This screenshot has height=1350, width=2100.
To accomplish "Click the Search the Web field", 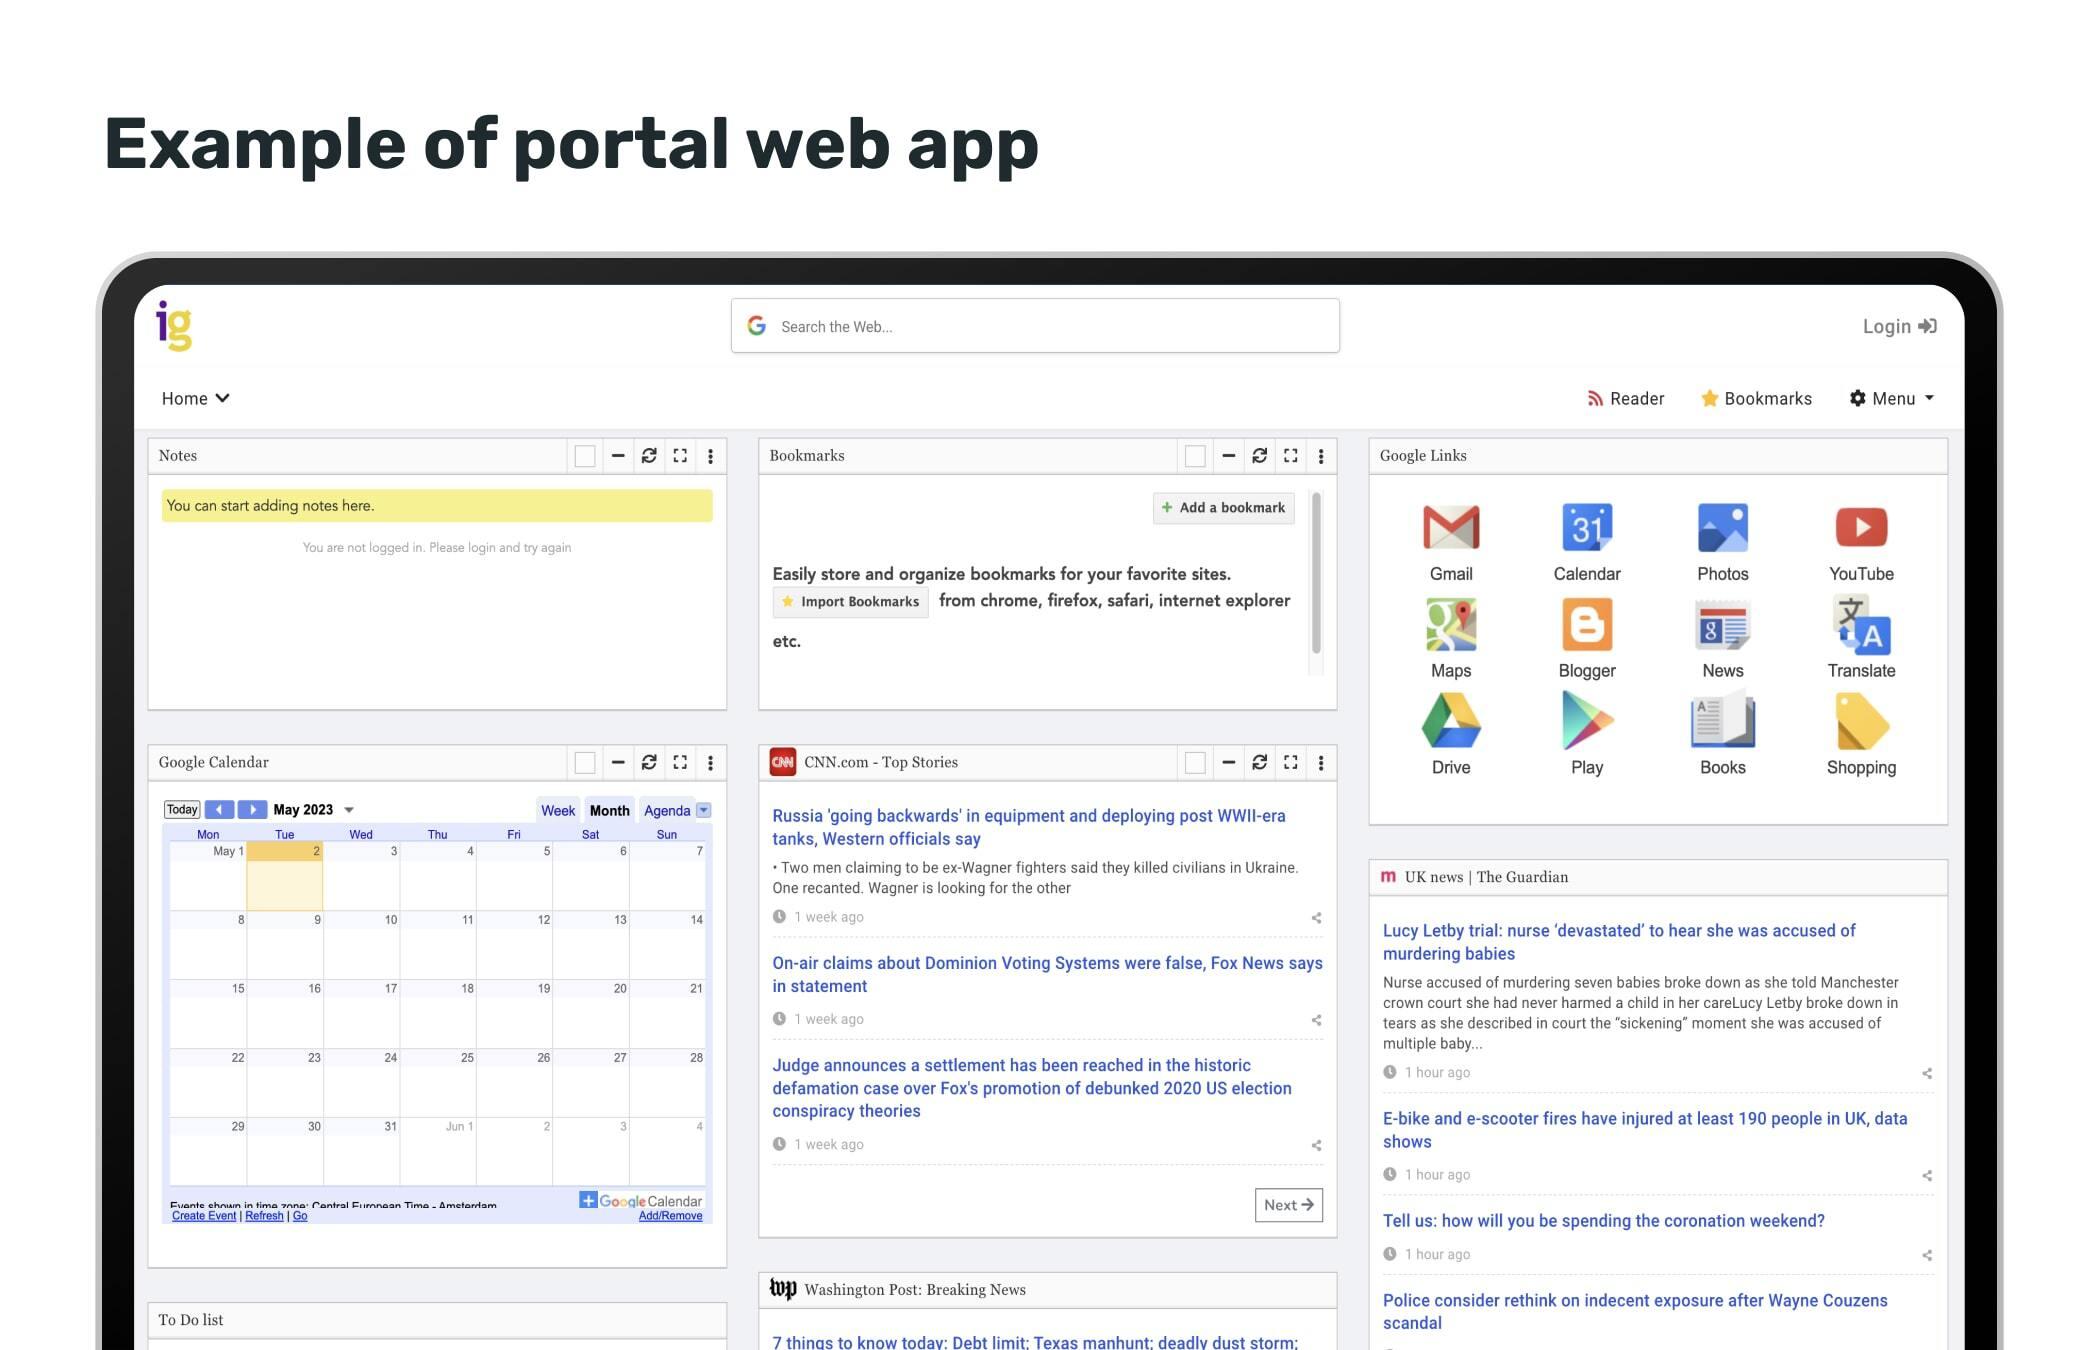I will coord(1035,327).
